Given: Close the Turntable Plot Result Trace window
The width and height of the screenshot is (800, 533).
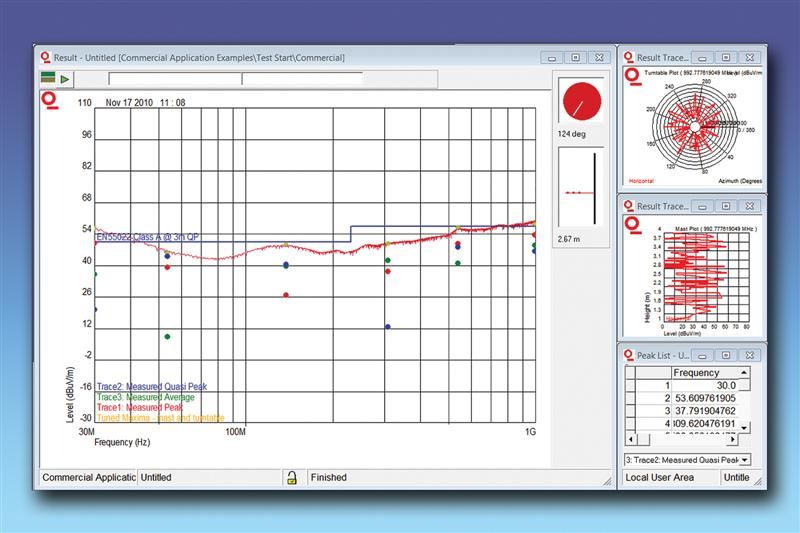Looking at the screenshot, I should [750, 58].
